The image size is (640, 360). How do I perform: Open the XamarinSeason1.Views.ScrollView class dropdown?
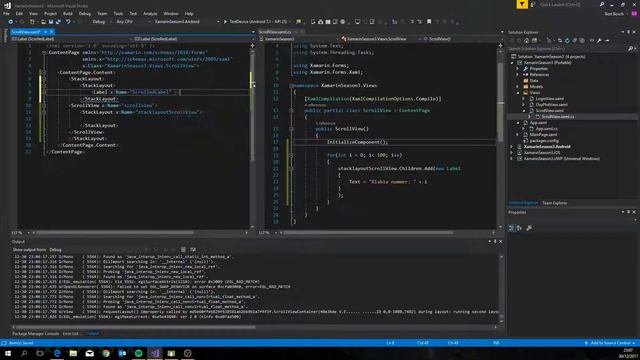point(380,39)
